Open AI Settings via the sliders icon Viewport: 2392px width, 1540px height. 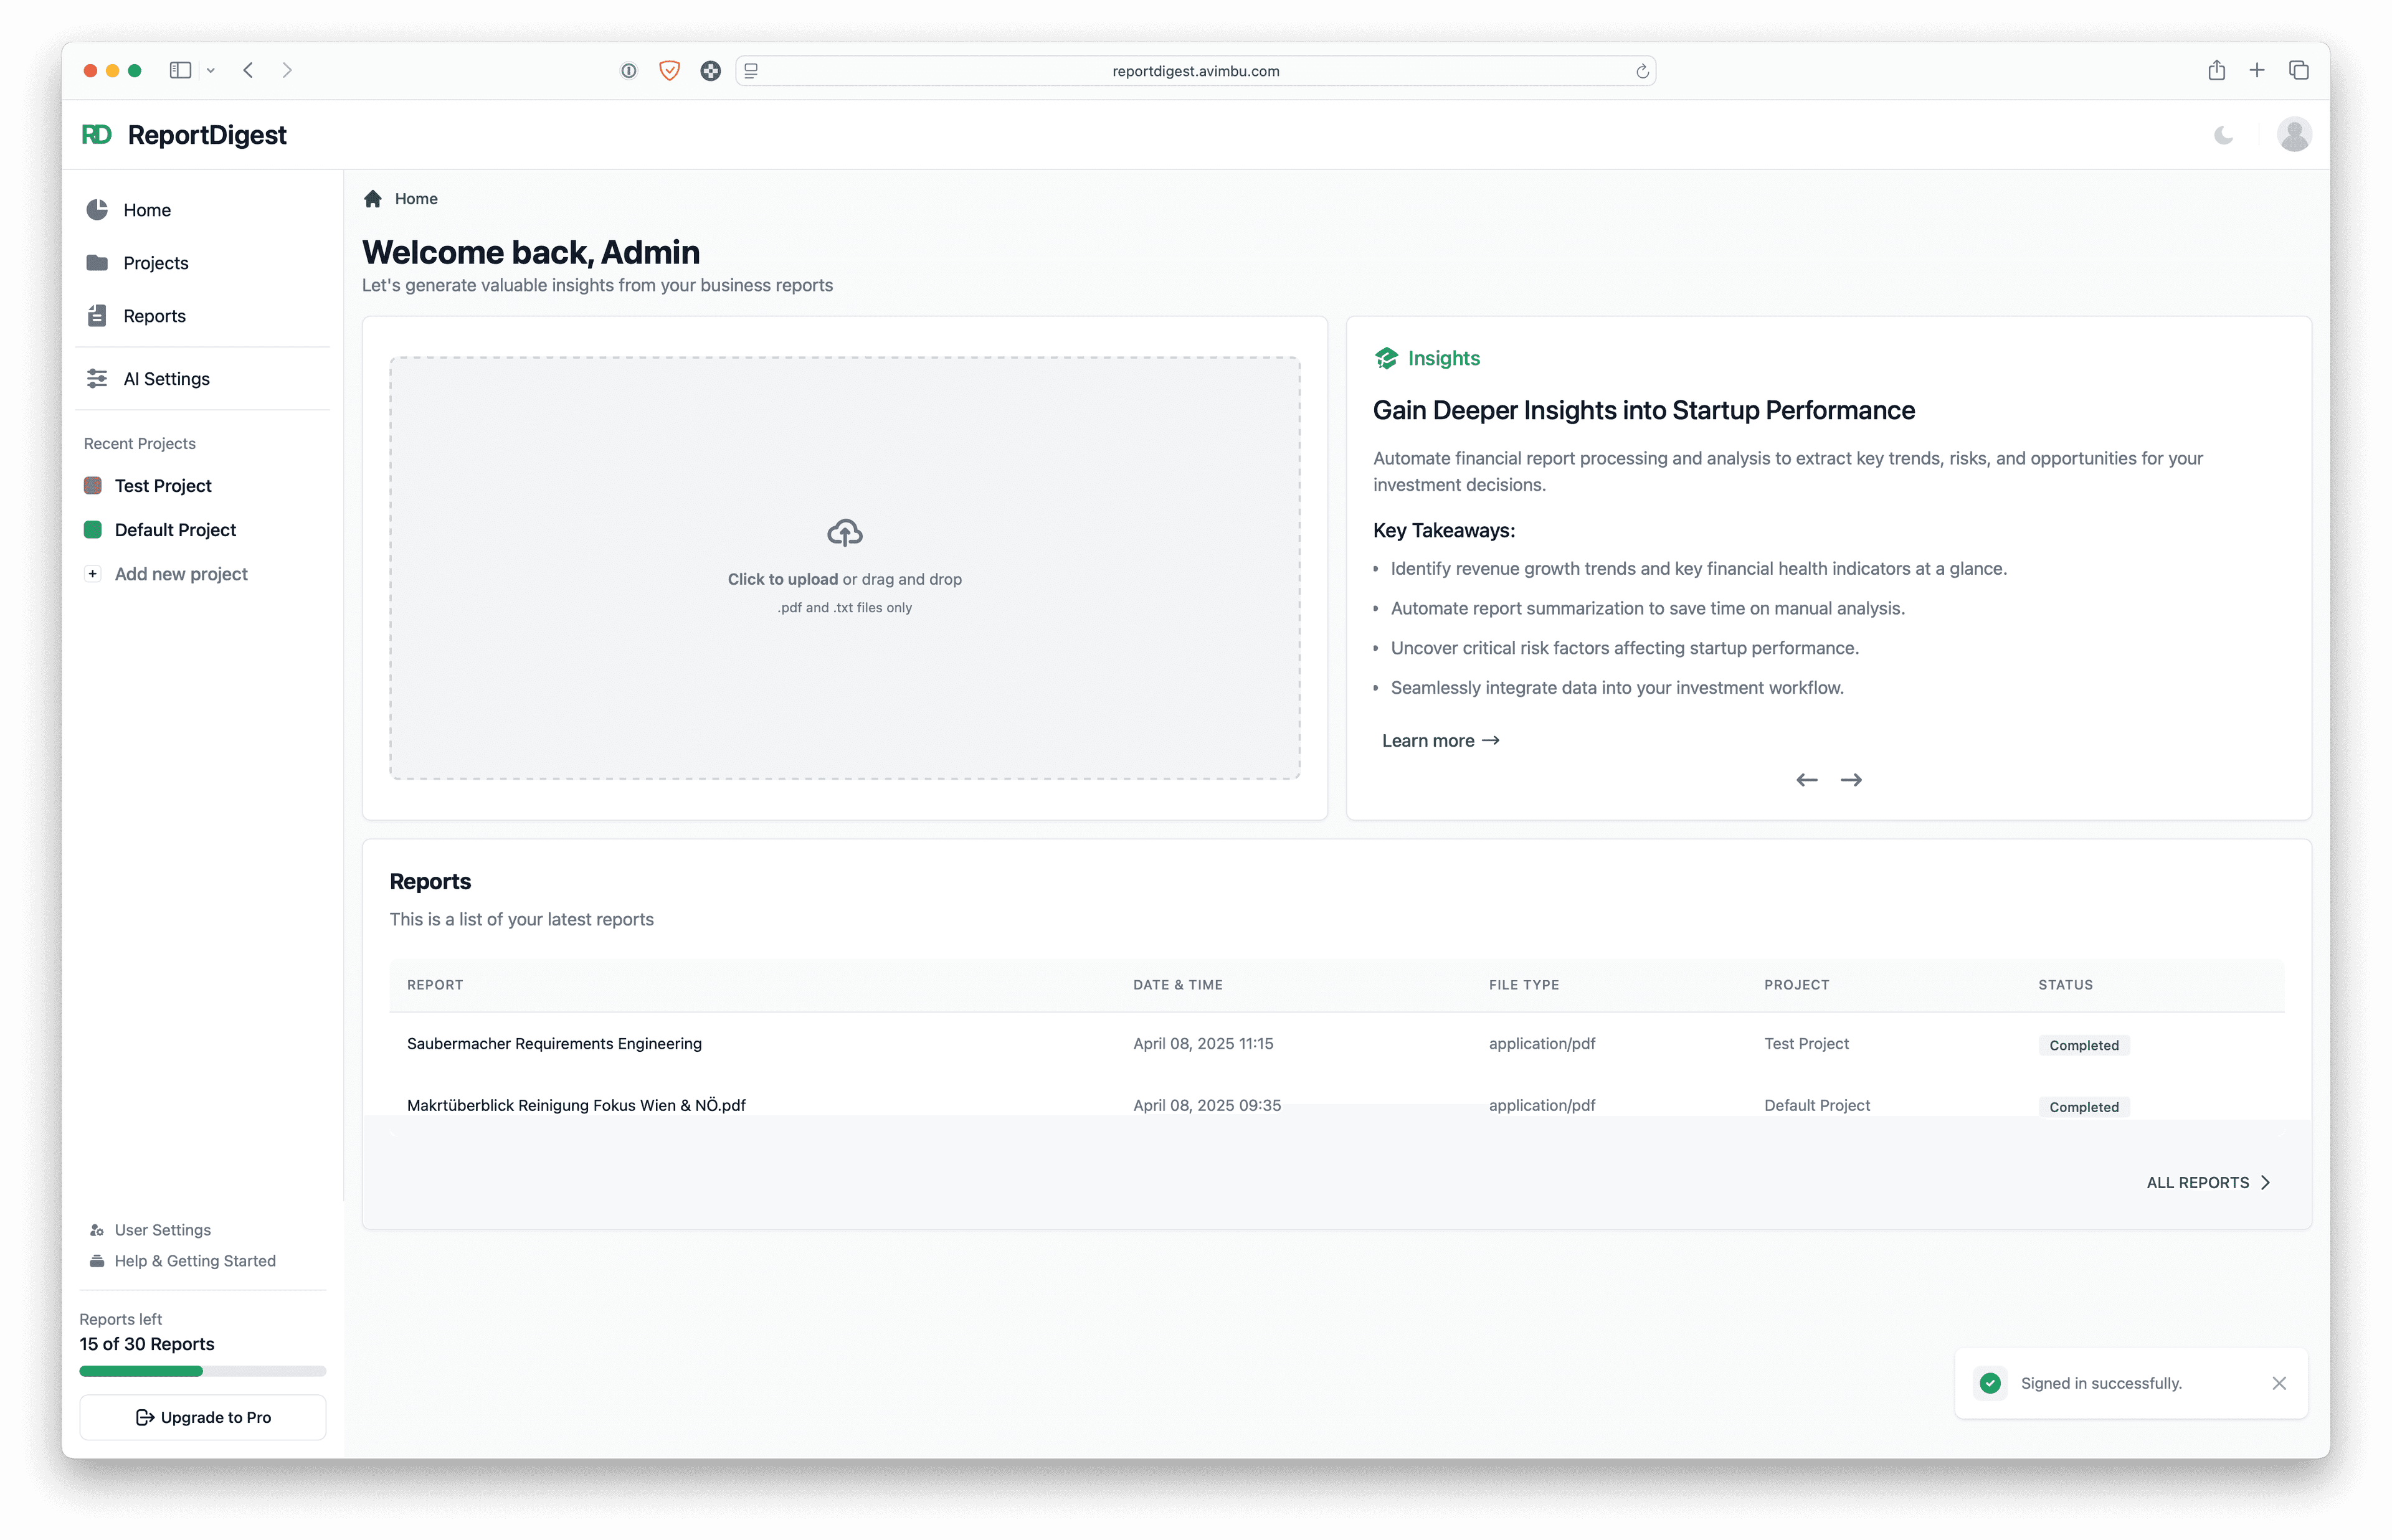96,378
